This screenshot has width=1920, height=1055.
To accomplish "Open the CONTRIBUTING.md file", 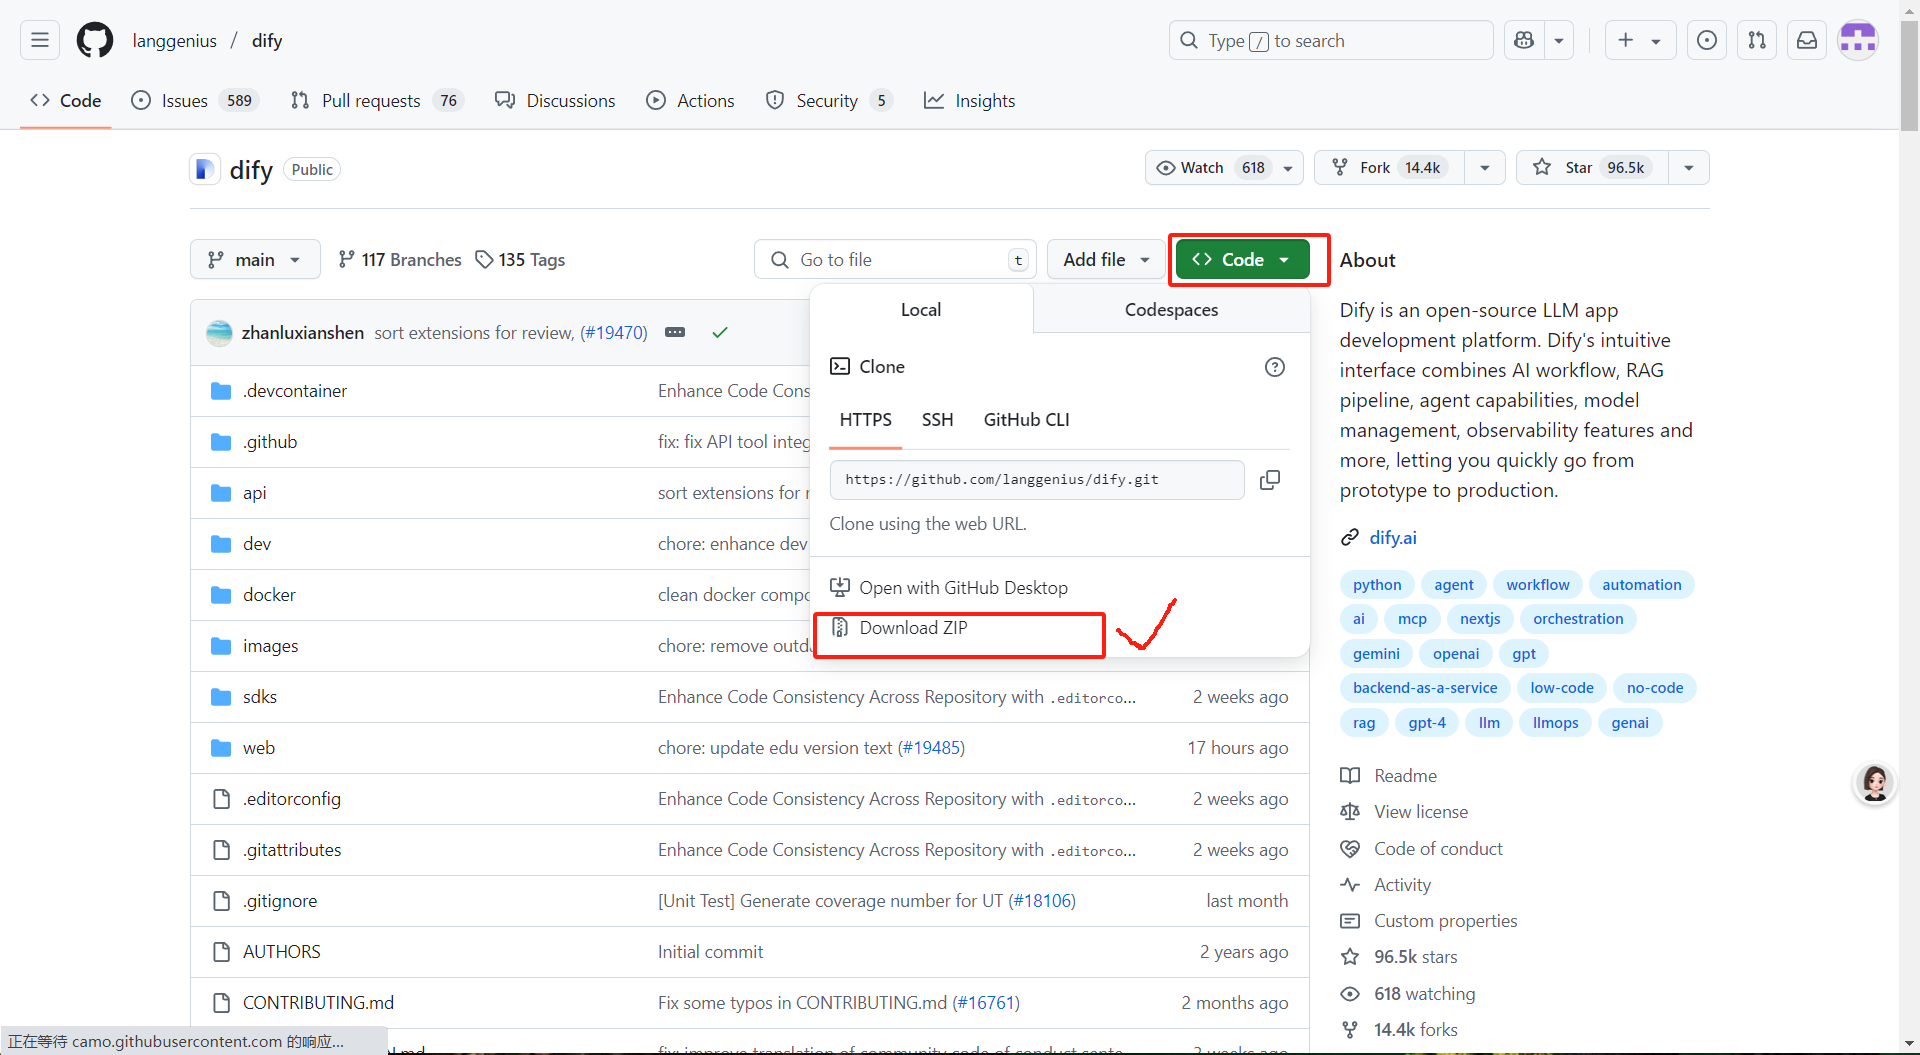I will (318, 1003).
